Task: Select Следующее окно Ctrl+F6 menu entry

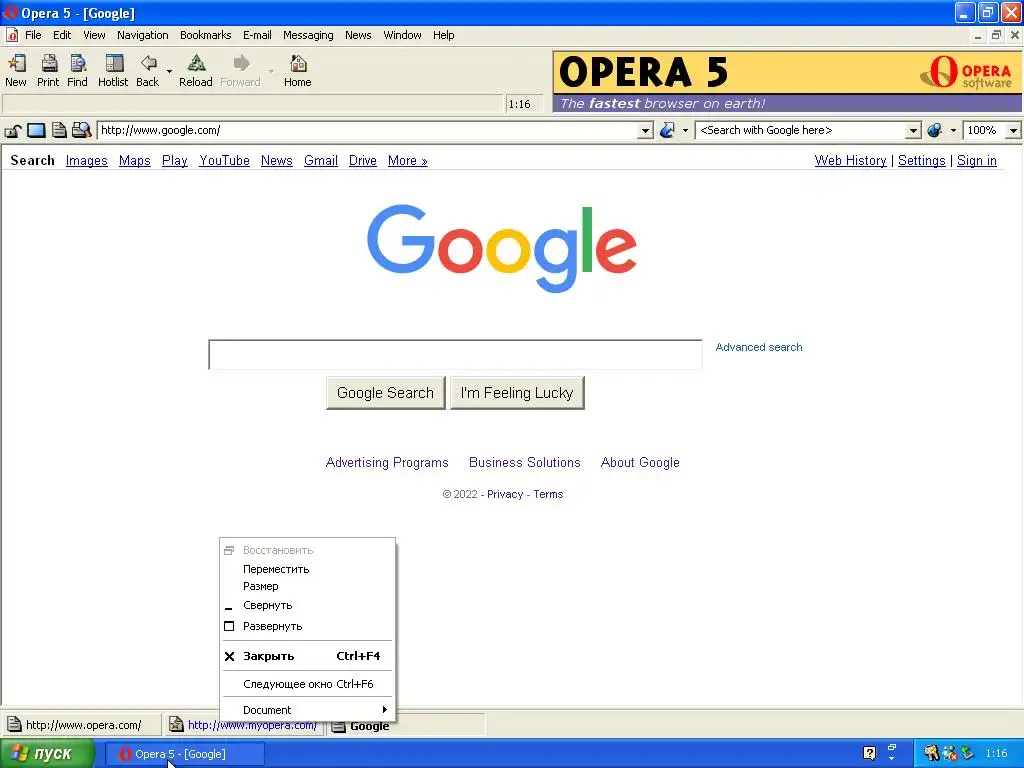Action: pyautogui.click(x=308, y=684)
